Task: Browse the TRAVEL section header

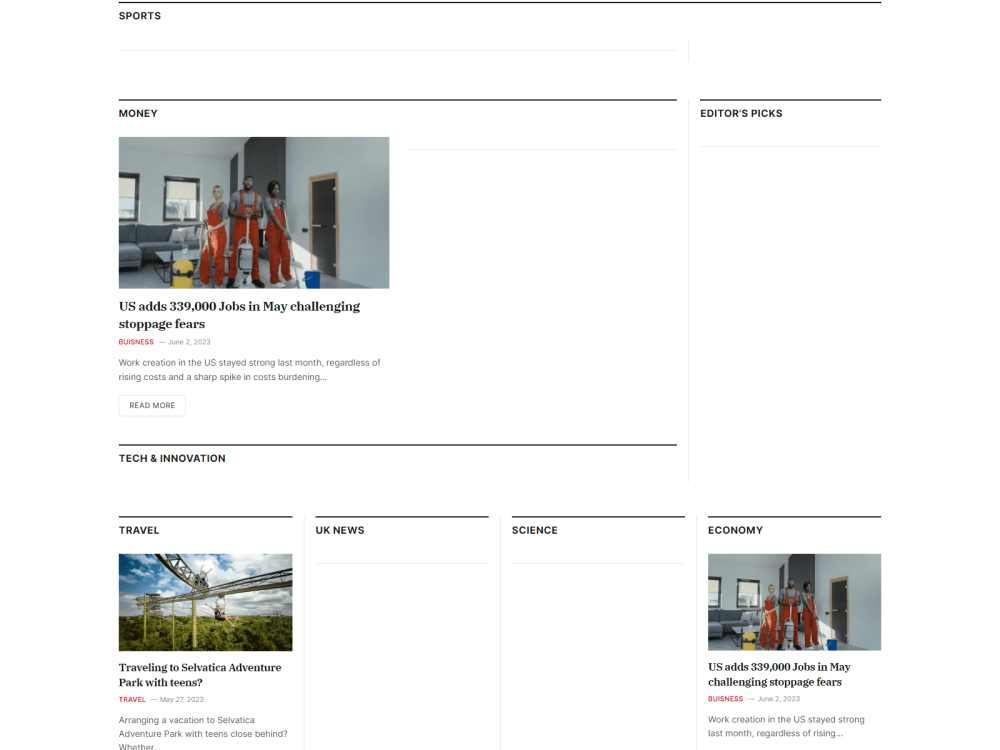Action: pyautogui.click(x=139, y=530)
